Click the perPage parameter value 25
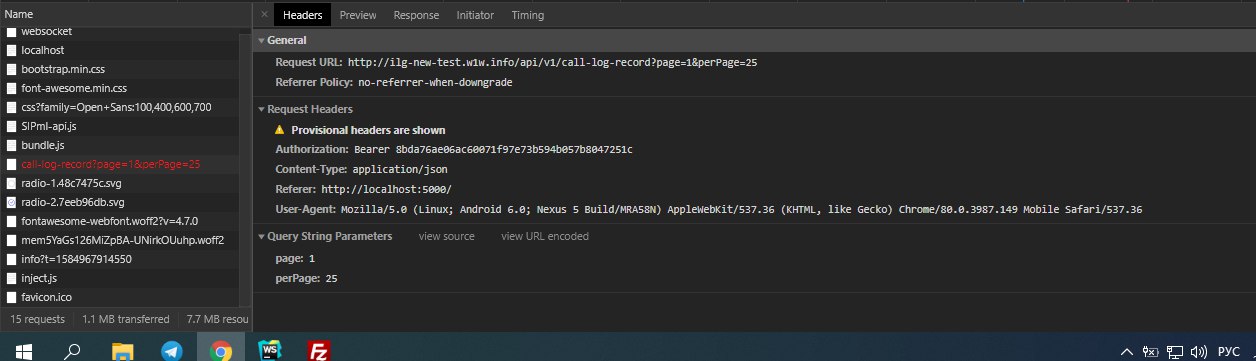 tap(332, 279)
